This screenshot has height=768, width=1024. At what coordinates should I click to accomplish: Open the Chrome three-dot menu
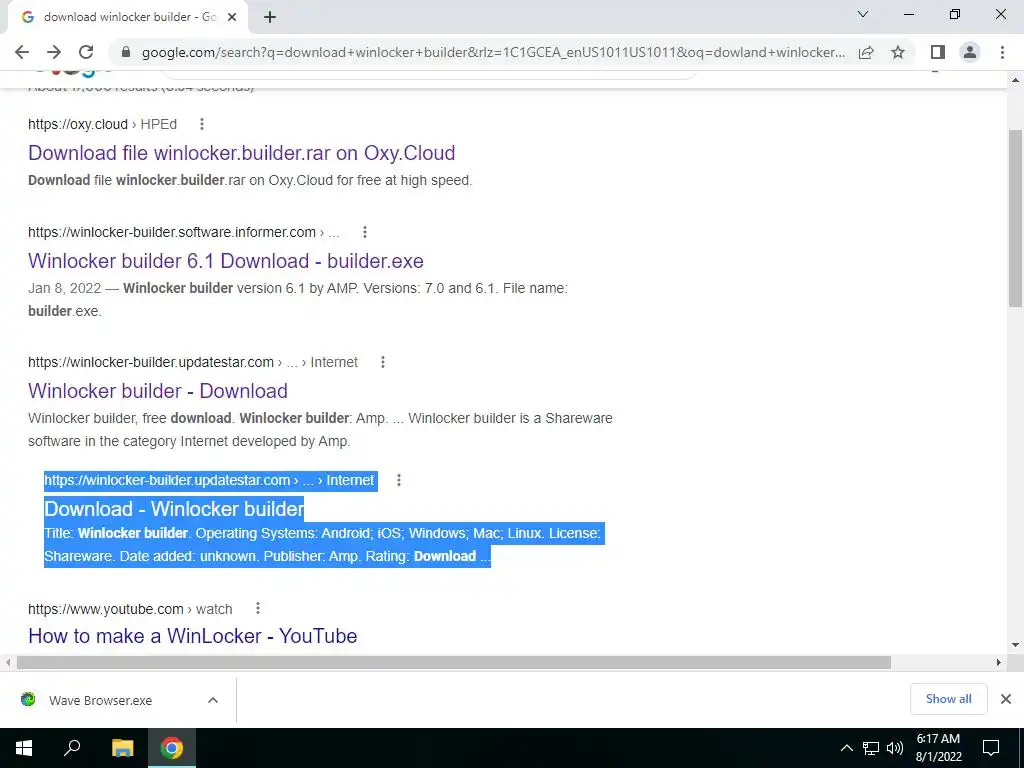coord(1002,52)
